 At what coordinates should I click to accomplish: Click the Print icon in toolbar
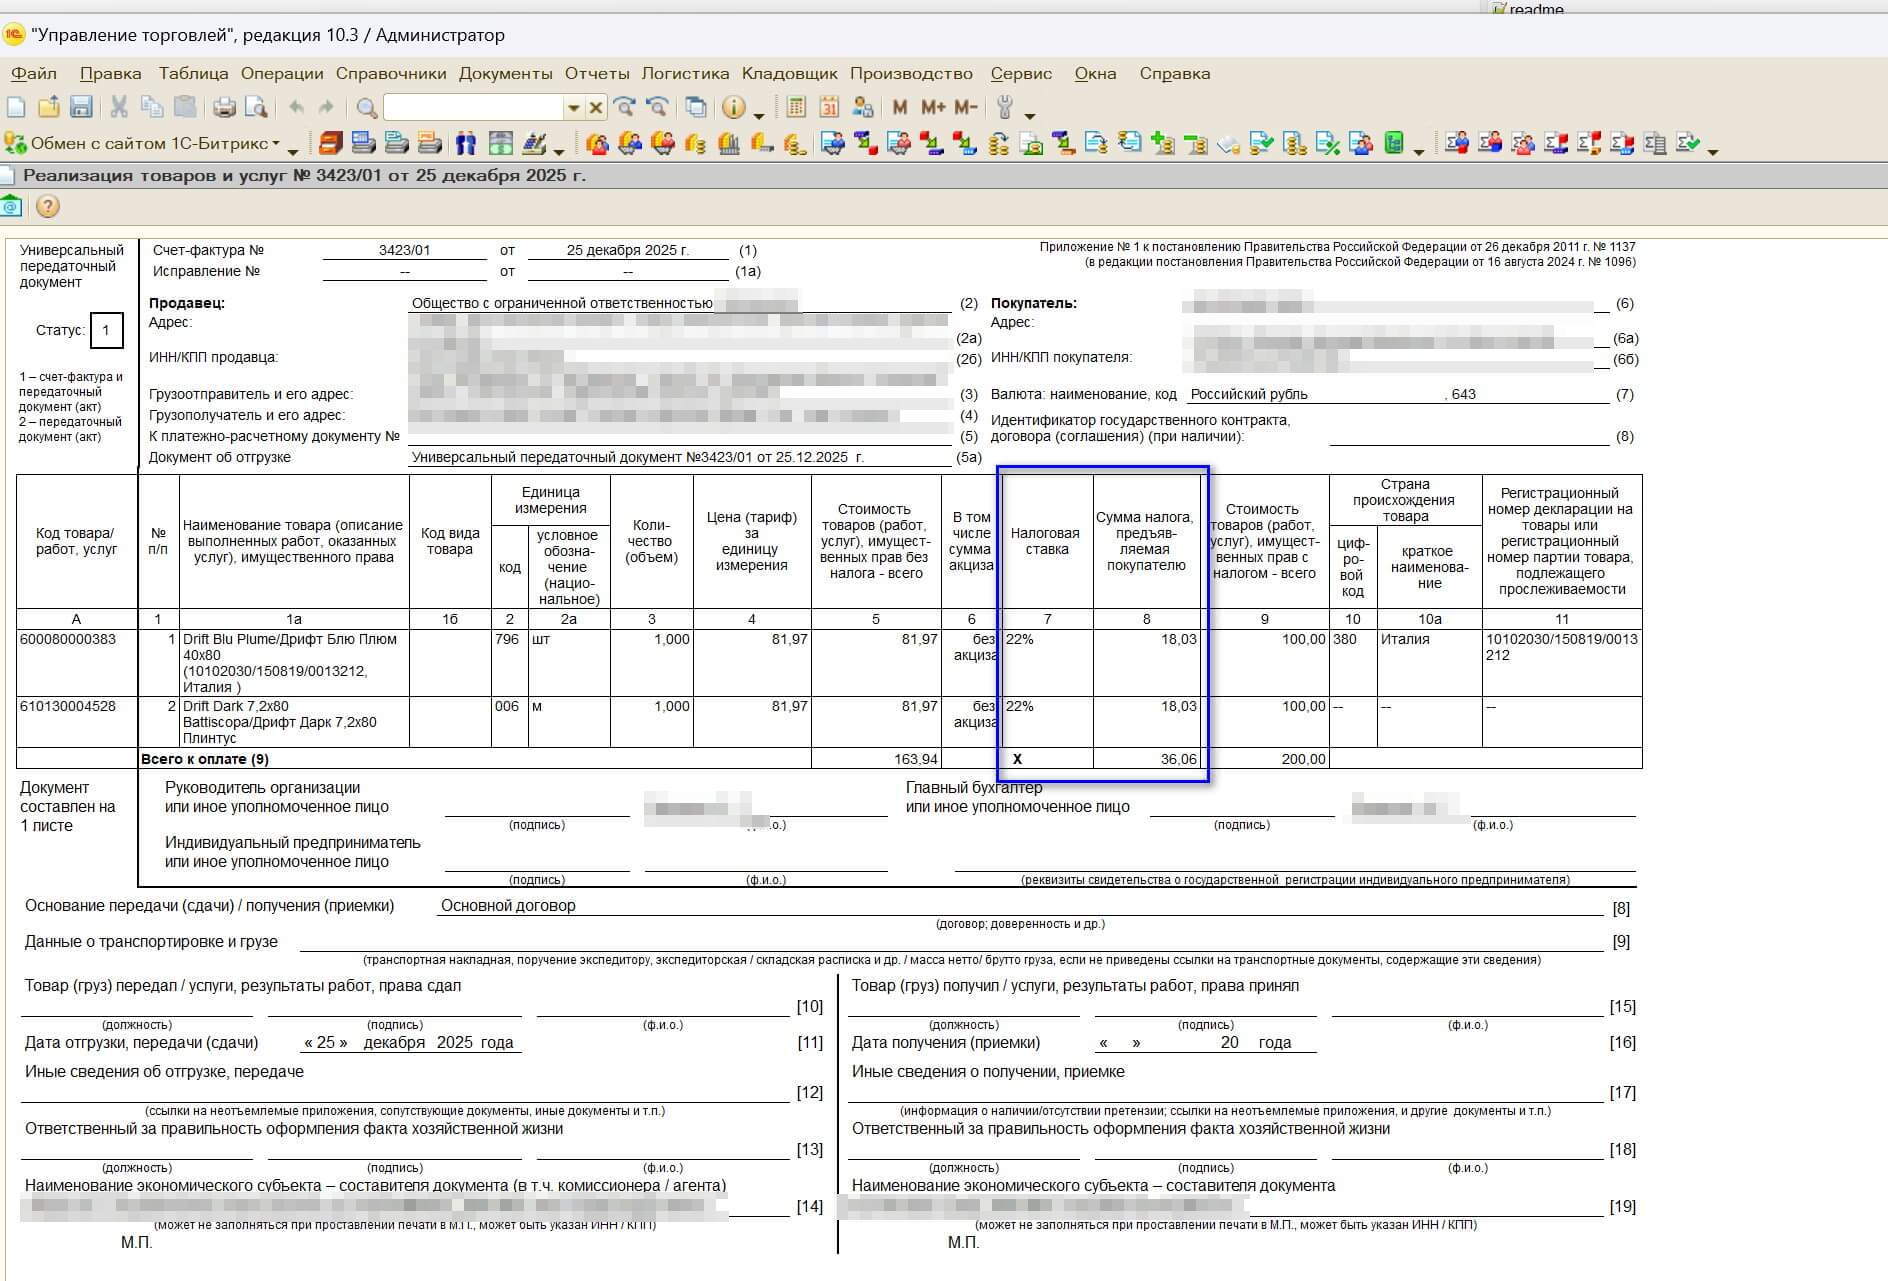point(224,107)
